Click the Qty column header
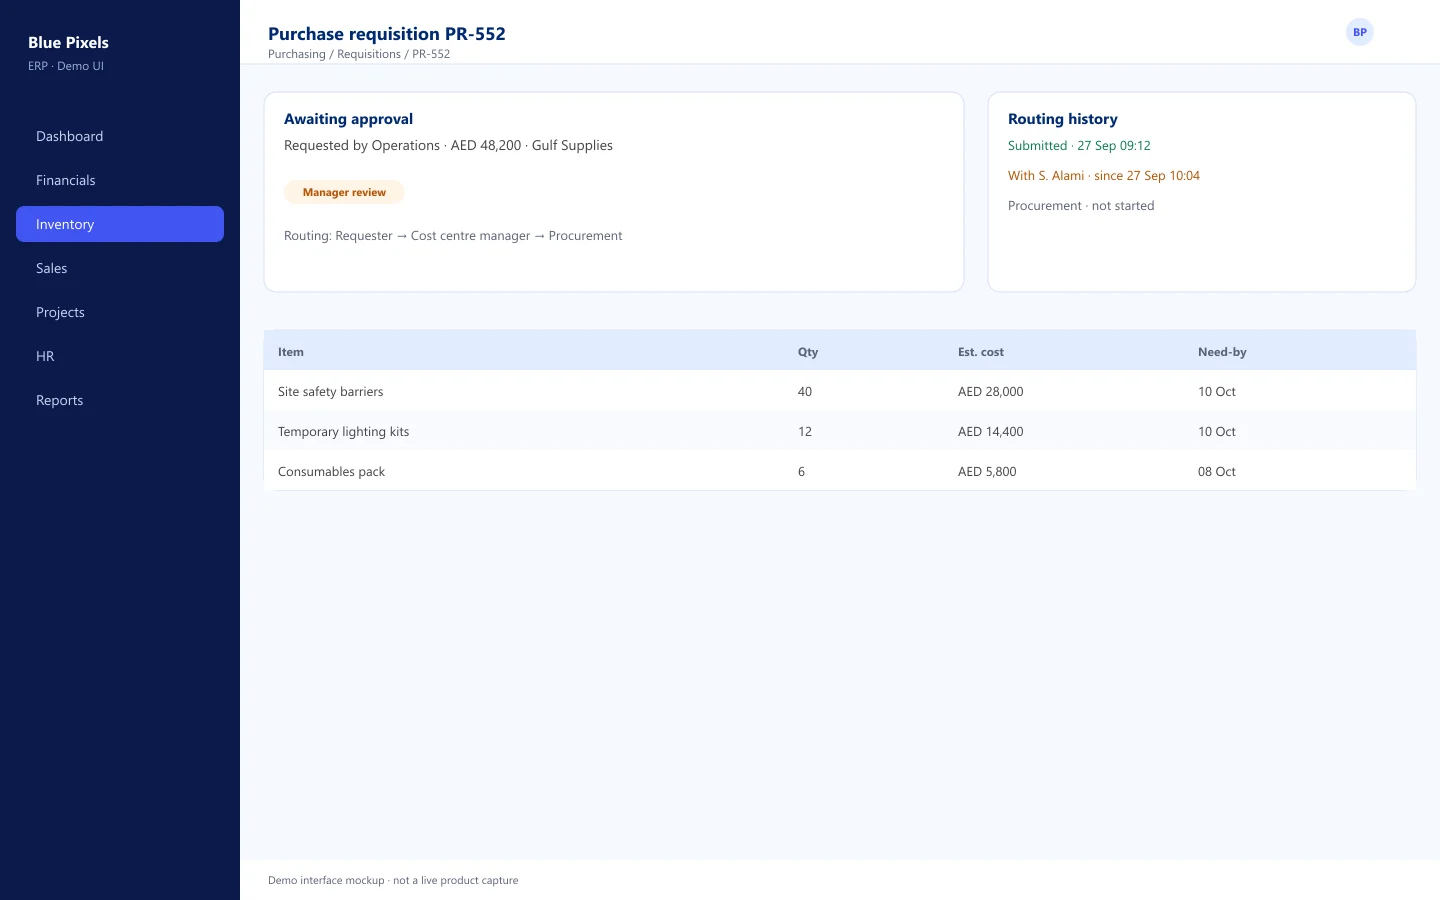 click(808, 352)
